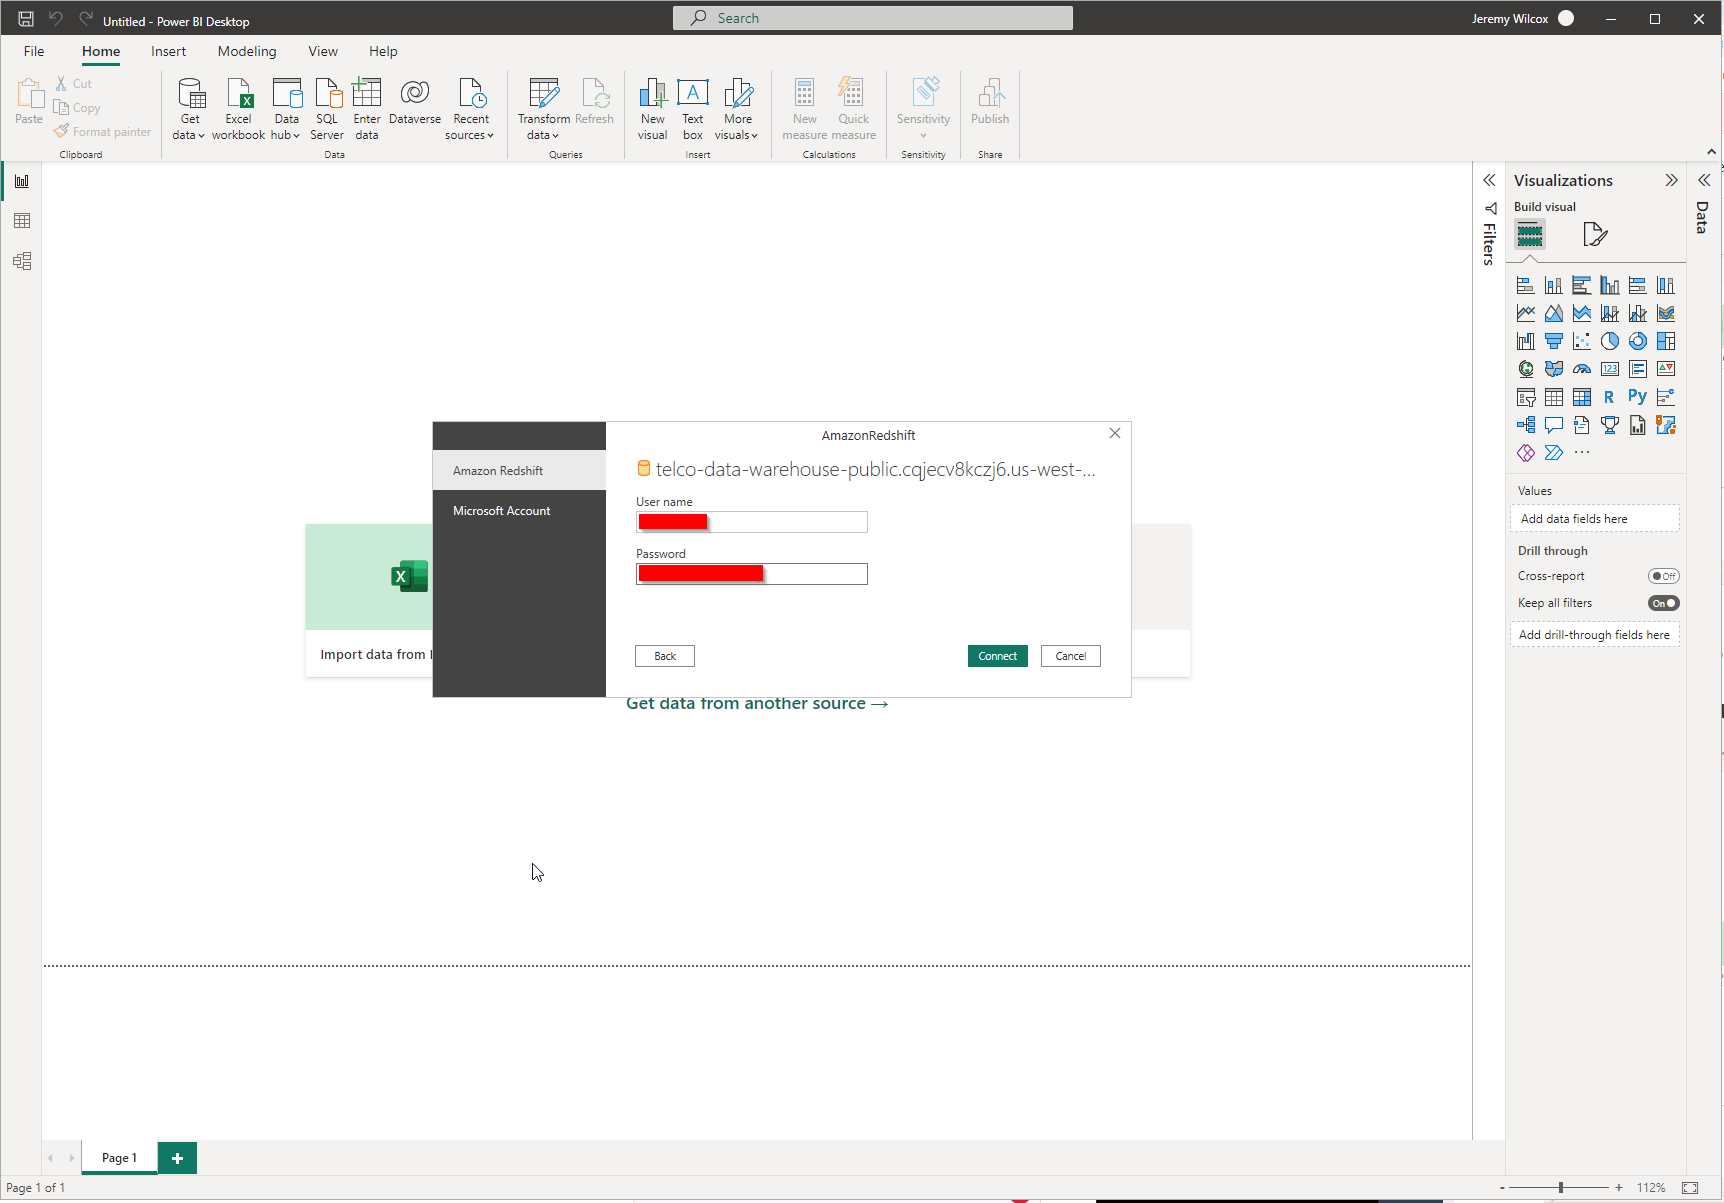This screenshot has width=1724, height=1203.
Task: Toggle the Cross-report switch
Action: pos(1664,576)
